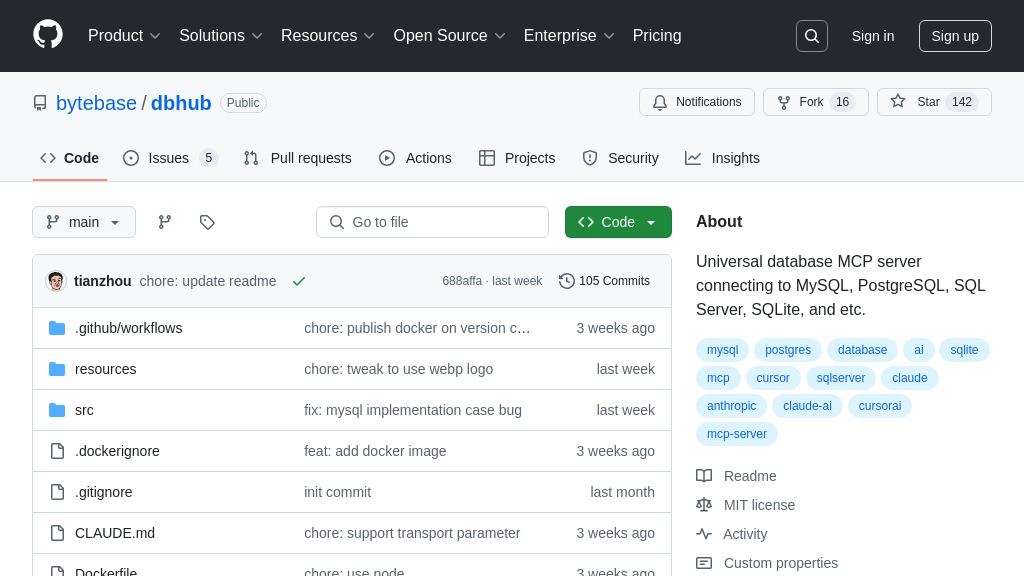This screenshot has width=1024, height=576.
Task: Click the .github/workflows folder icon
Action: coord(57,328)
